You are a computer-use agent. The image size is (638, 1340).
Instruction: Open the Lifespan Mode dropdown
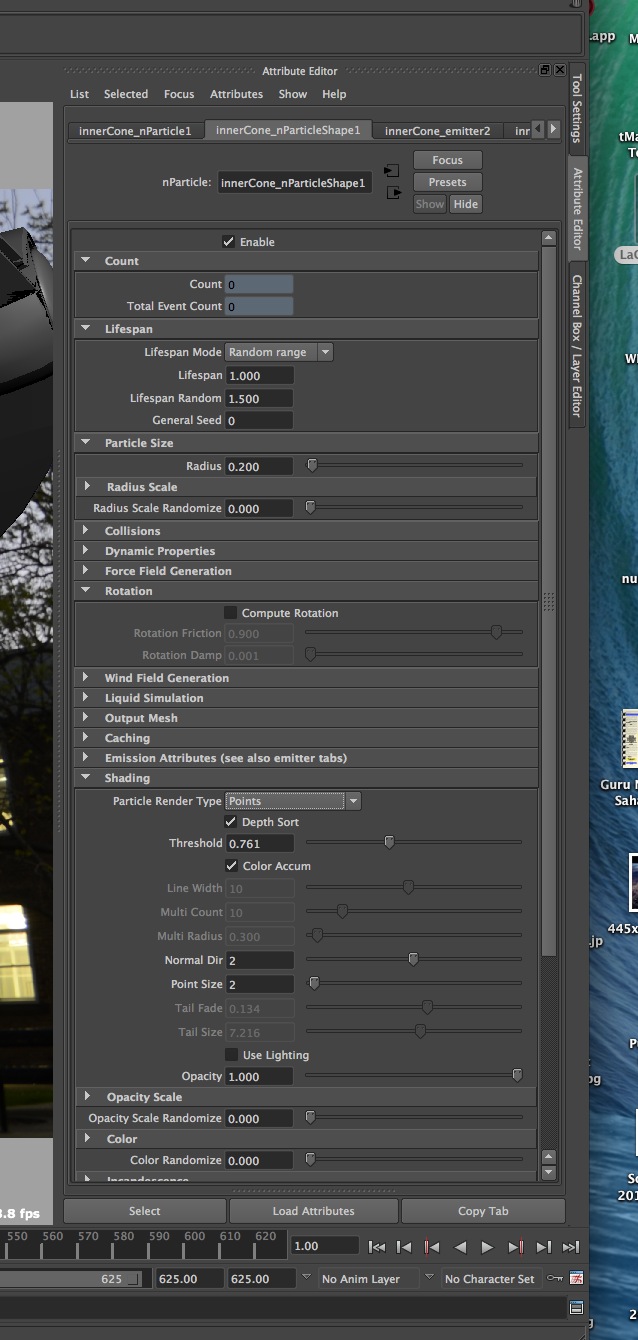pyautogui.click(x=279, y=352)
